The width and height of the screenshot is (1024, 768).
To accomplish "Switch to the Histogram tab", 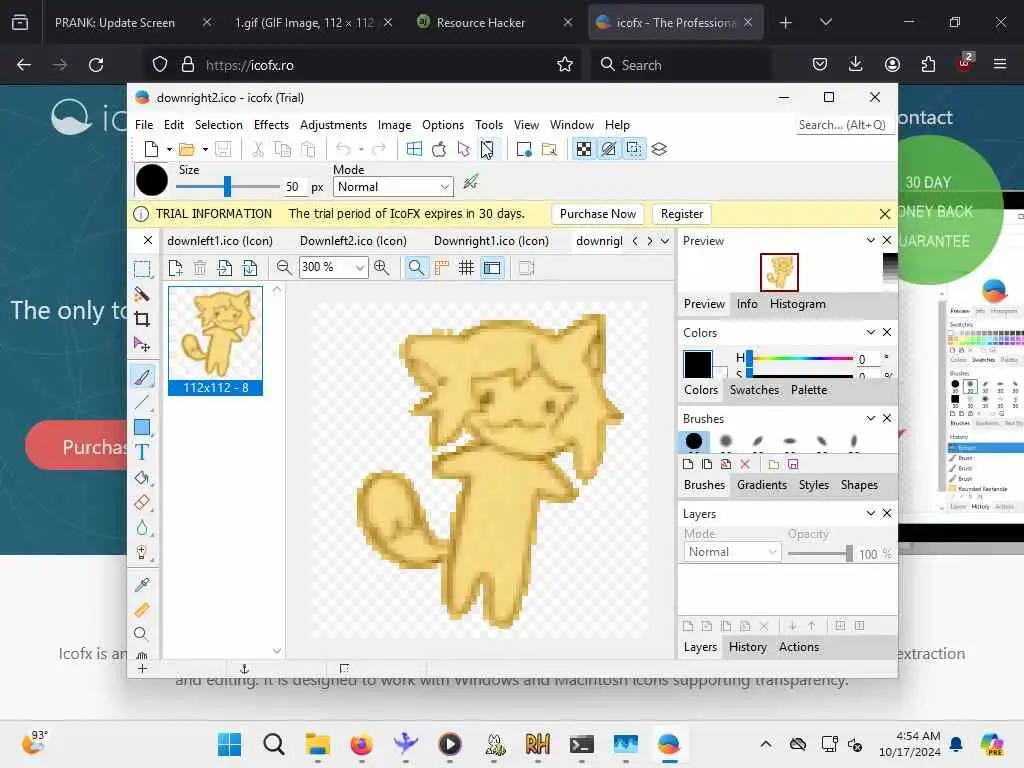I will [x=797, y=304].
